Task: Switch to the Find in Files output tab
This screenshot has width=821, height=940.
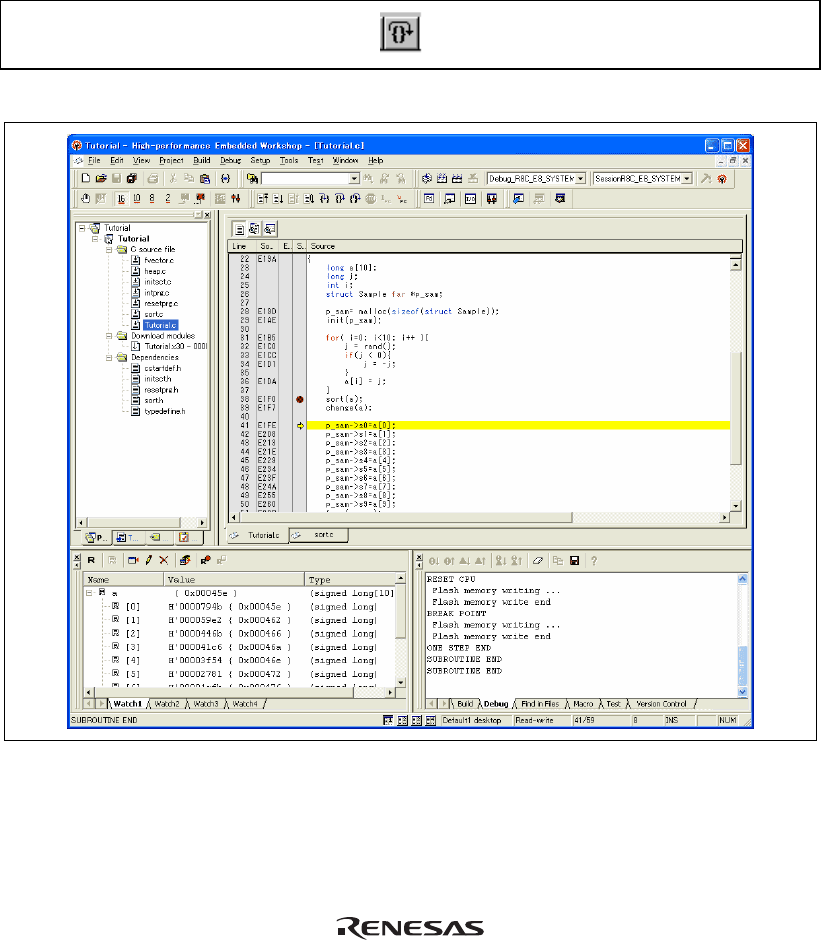Action: (x=540, y=704)
